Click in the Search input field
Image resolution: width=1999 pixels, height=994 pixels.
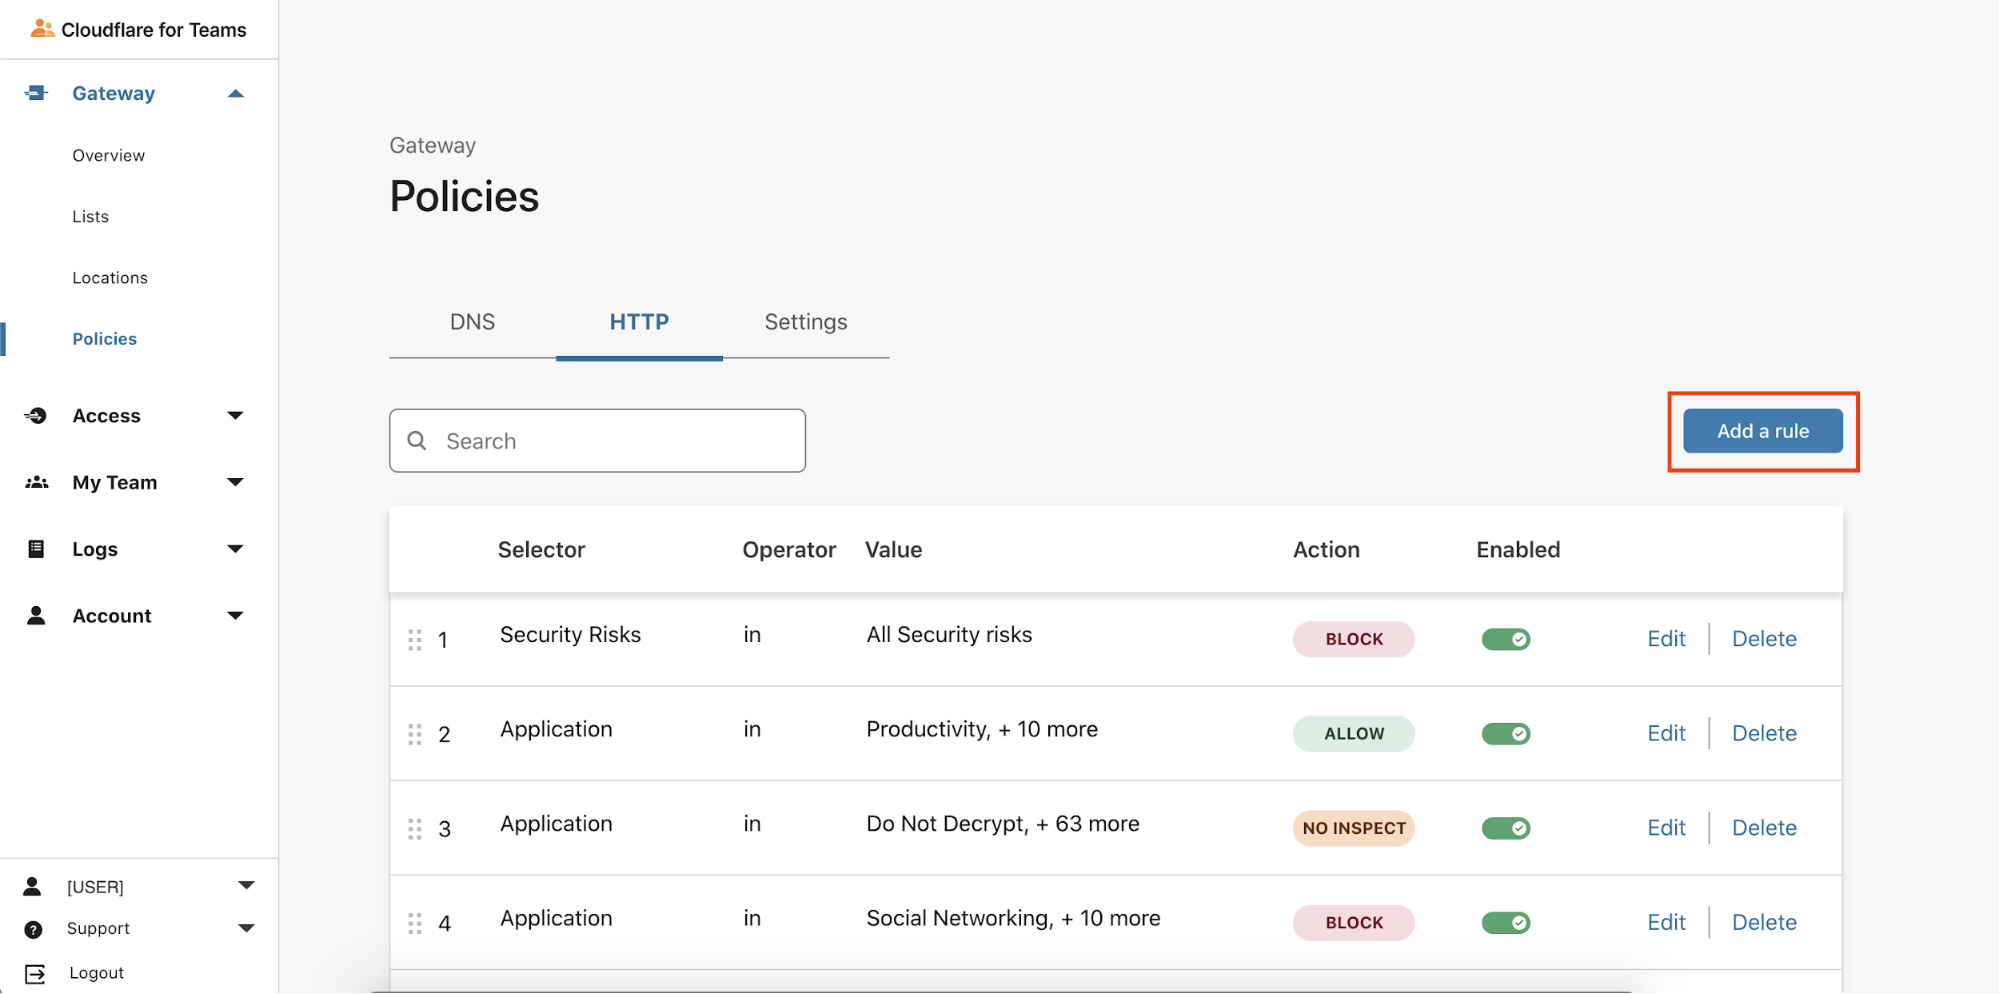pos(597,441)
